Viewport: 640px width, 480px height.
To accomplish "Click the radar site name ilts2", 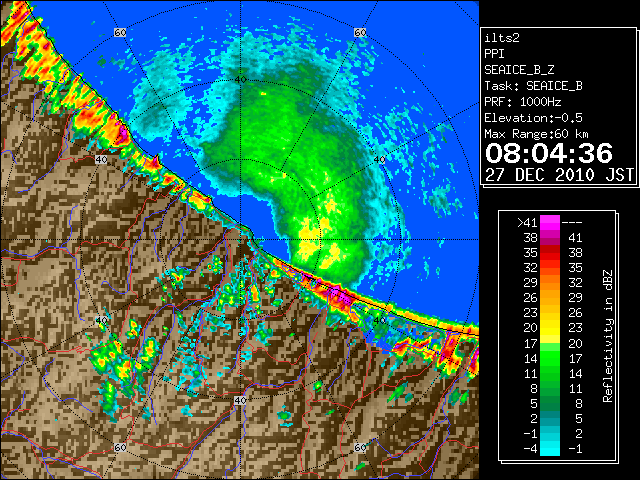I will [502, 38].
